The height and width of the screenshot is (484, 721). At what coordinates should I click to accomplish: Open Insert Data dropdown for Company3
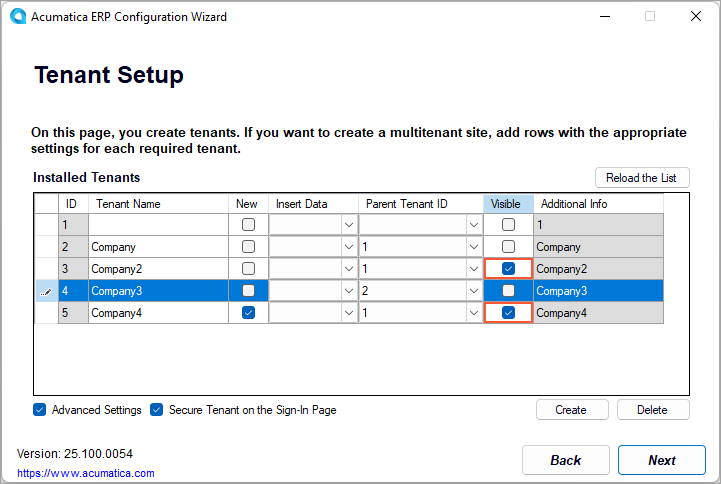(349, 291)
